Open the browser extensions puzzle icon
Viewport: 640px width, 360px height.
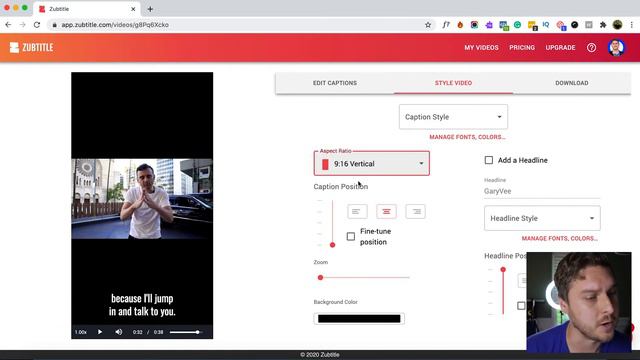603,25
